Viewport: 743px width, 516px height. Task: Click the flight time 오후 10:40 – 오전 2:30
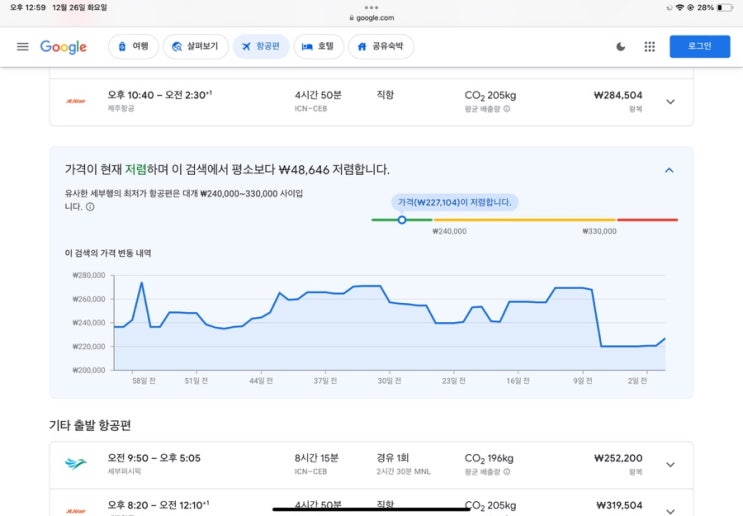(160, 95)
